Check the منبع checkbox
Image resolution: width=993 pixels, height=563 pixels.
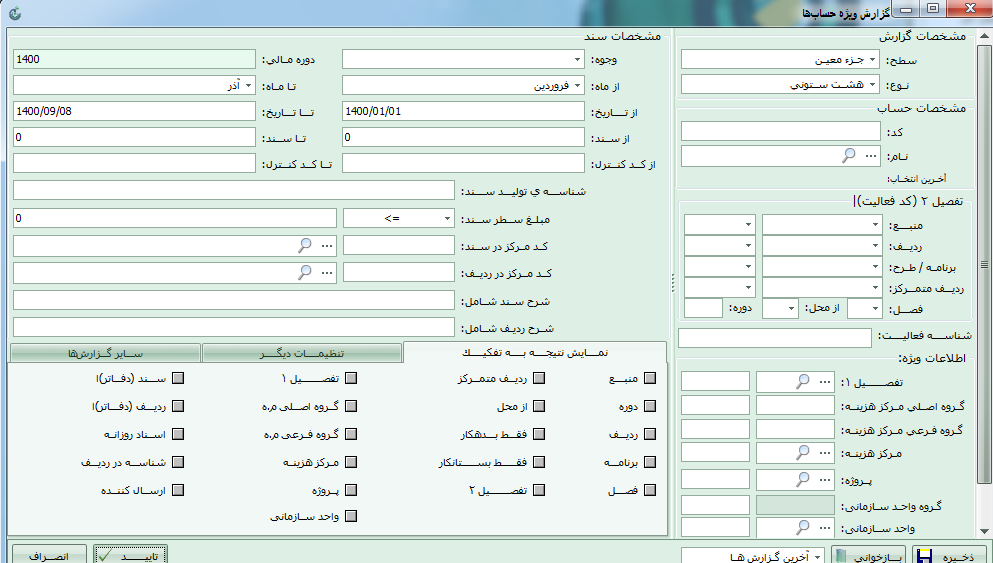point(650,378)
